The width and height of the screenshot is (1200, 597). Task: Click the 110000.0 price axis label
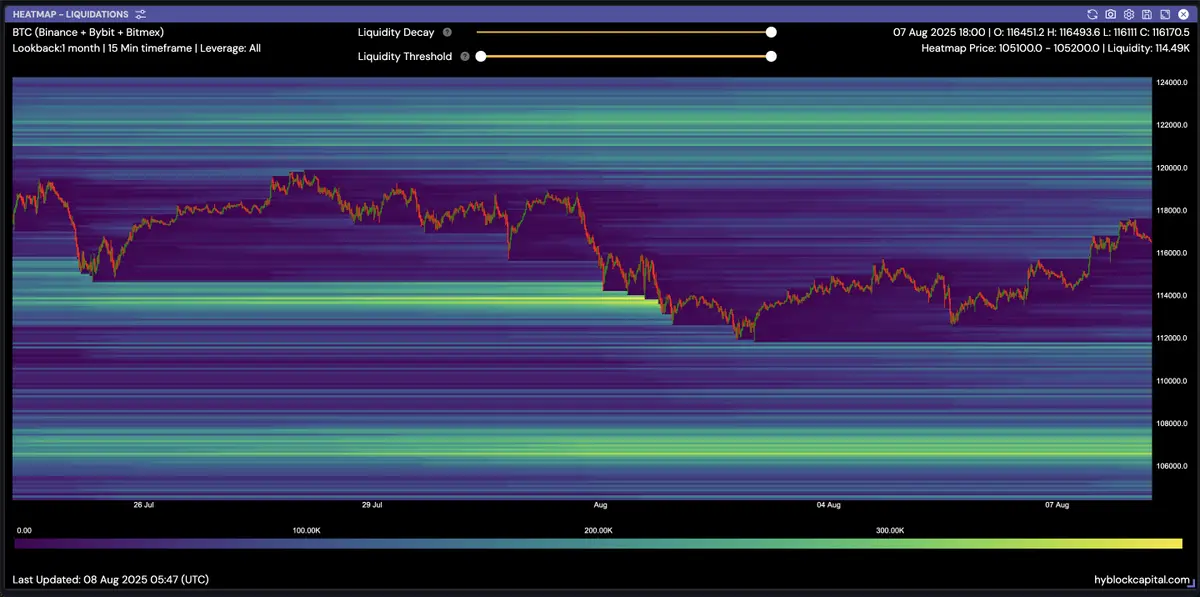pyautogui.click(x=1171, y=381)
